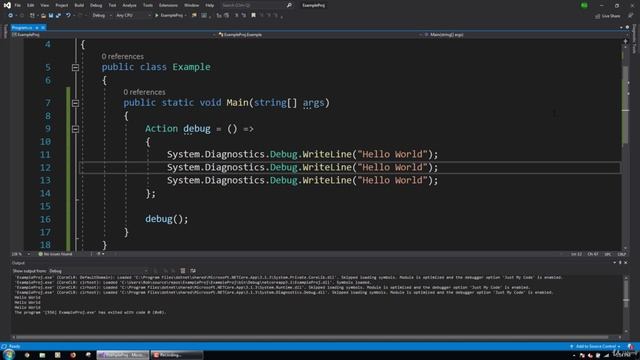This screenshot has height=360, width=640.
Task: Open the Tools menu
Action: tap(148, 5)
